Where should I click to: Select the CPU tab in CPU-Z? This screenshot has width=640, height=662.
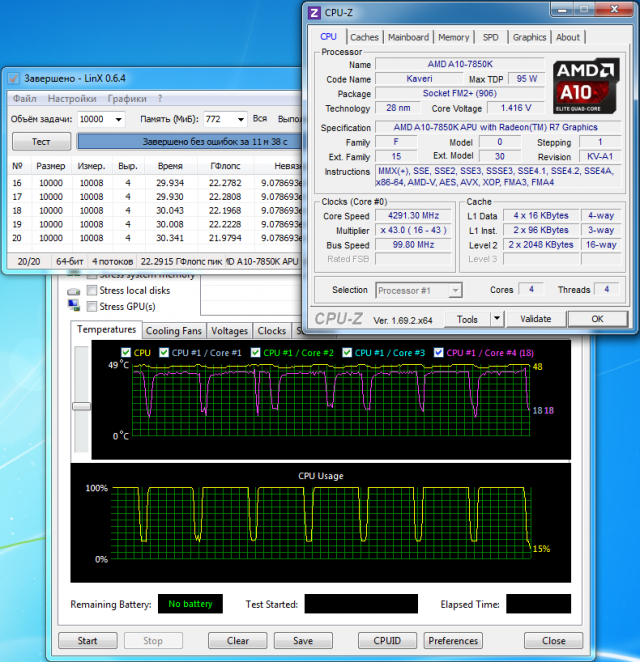[x=328, y=36]
